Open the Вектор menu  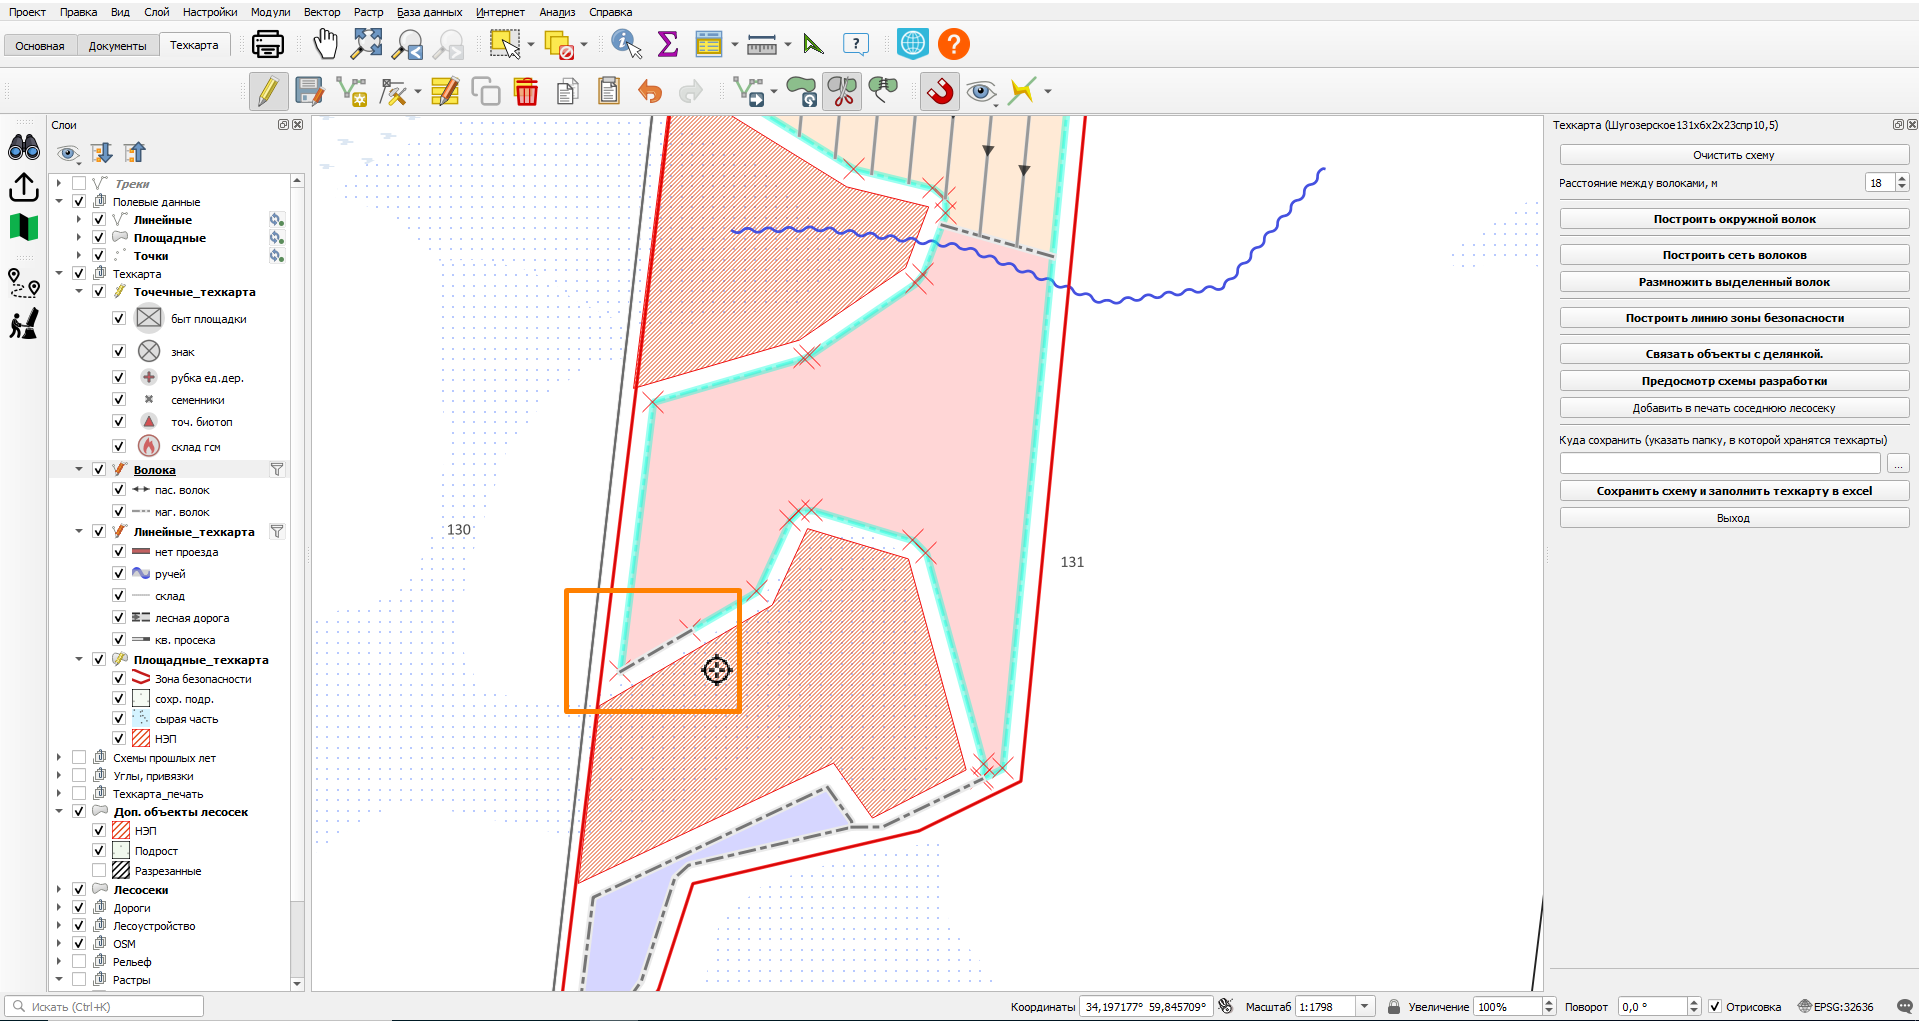[322, 12]
